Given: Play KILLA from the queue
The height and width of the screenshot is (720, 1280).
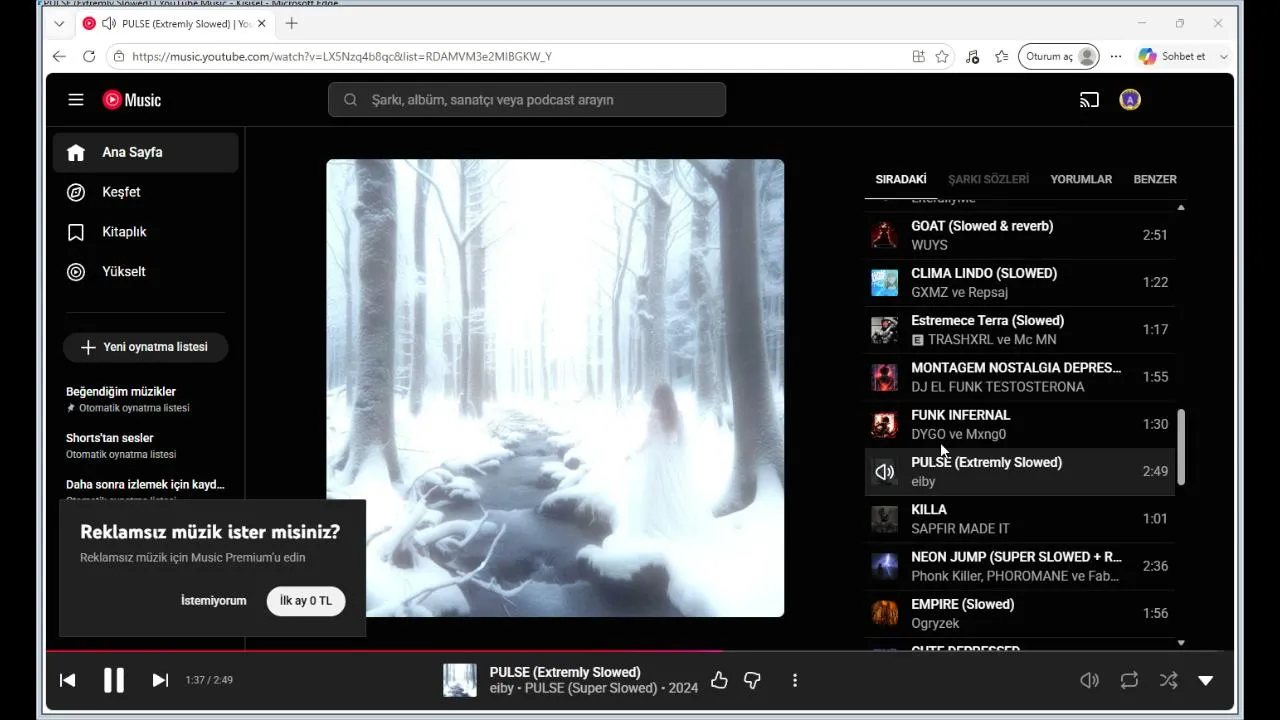Looking at the screenshot, I should (x=1020, y=519).
